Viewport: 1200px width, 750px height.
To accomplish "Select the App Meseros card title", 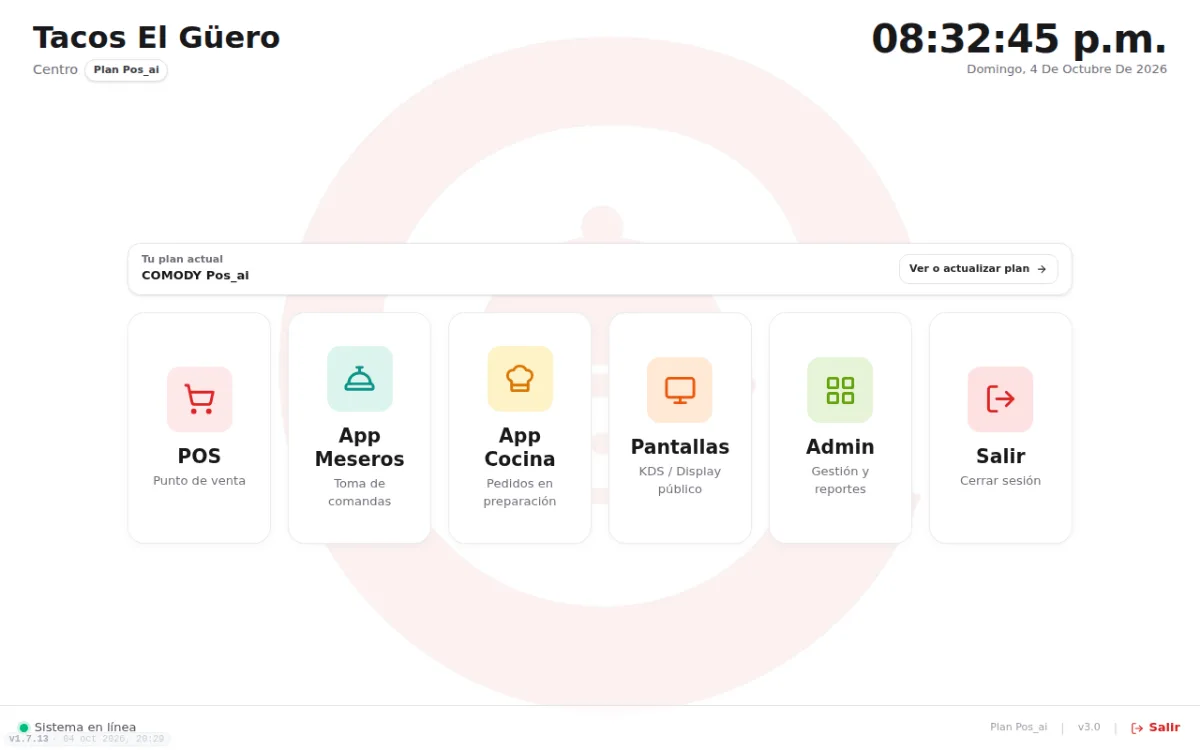I will pyautogui.click(x=360, y=447).
